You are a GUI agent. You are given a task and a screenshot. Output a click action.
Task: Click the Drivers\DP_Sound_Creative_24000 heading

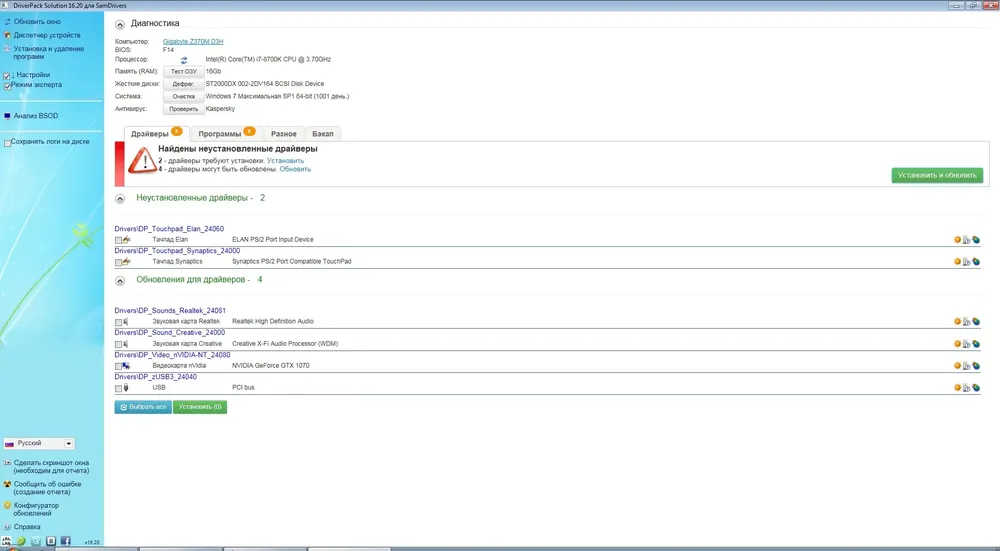(170, 332)
